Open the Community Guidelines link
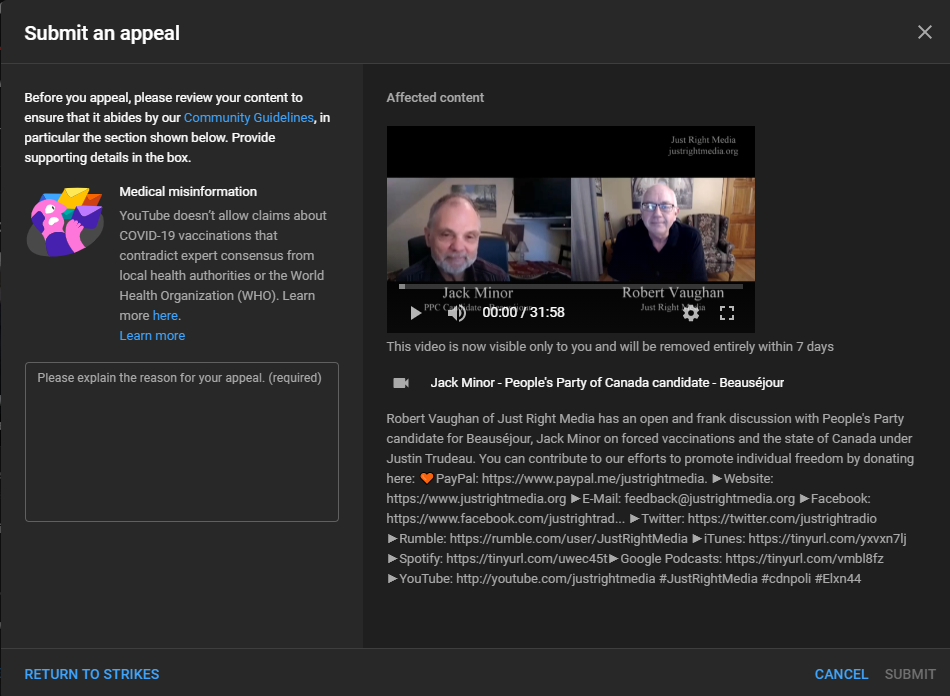 click(x=249, y=118)
